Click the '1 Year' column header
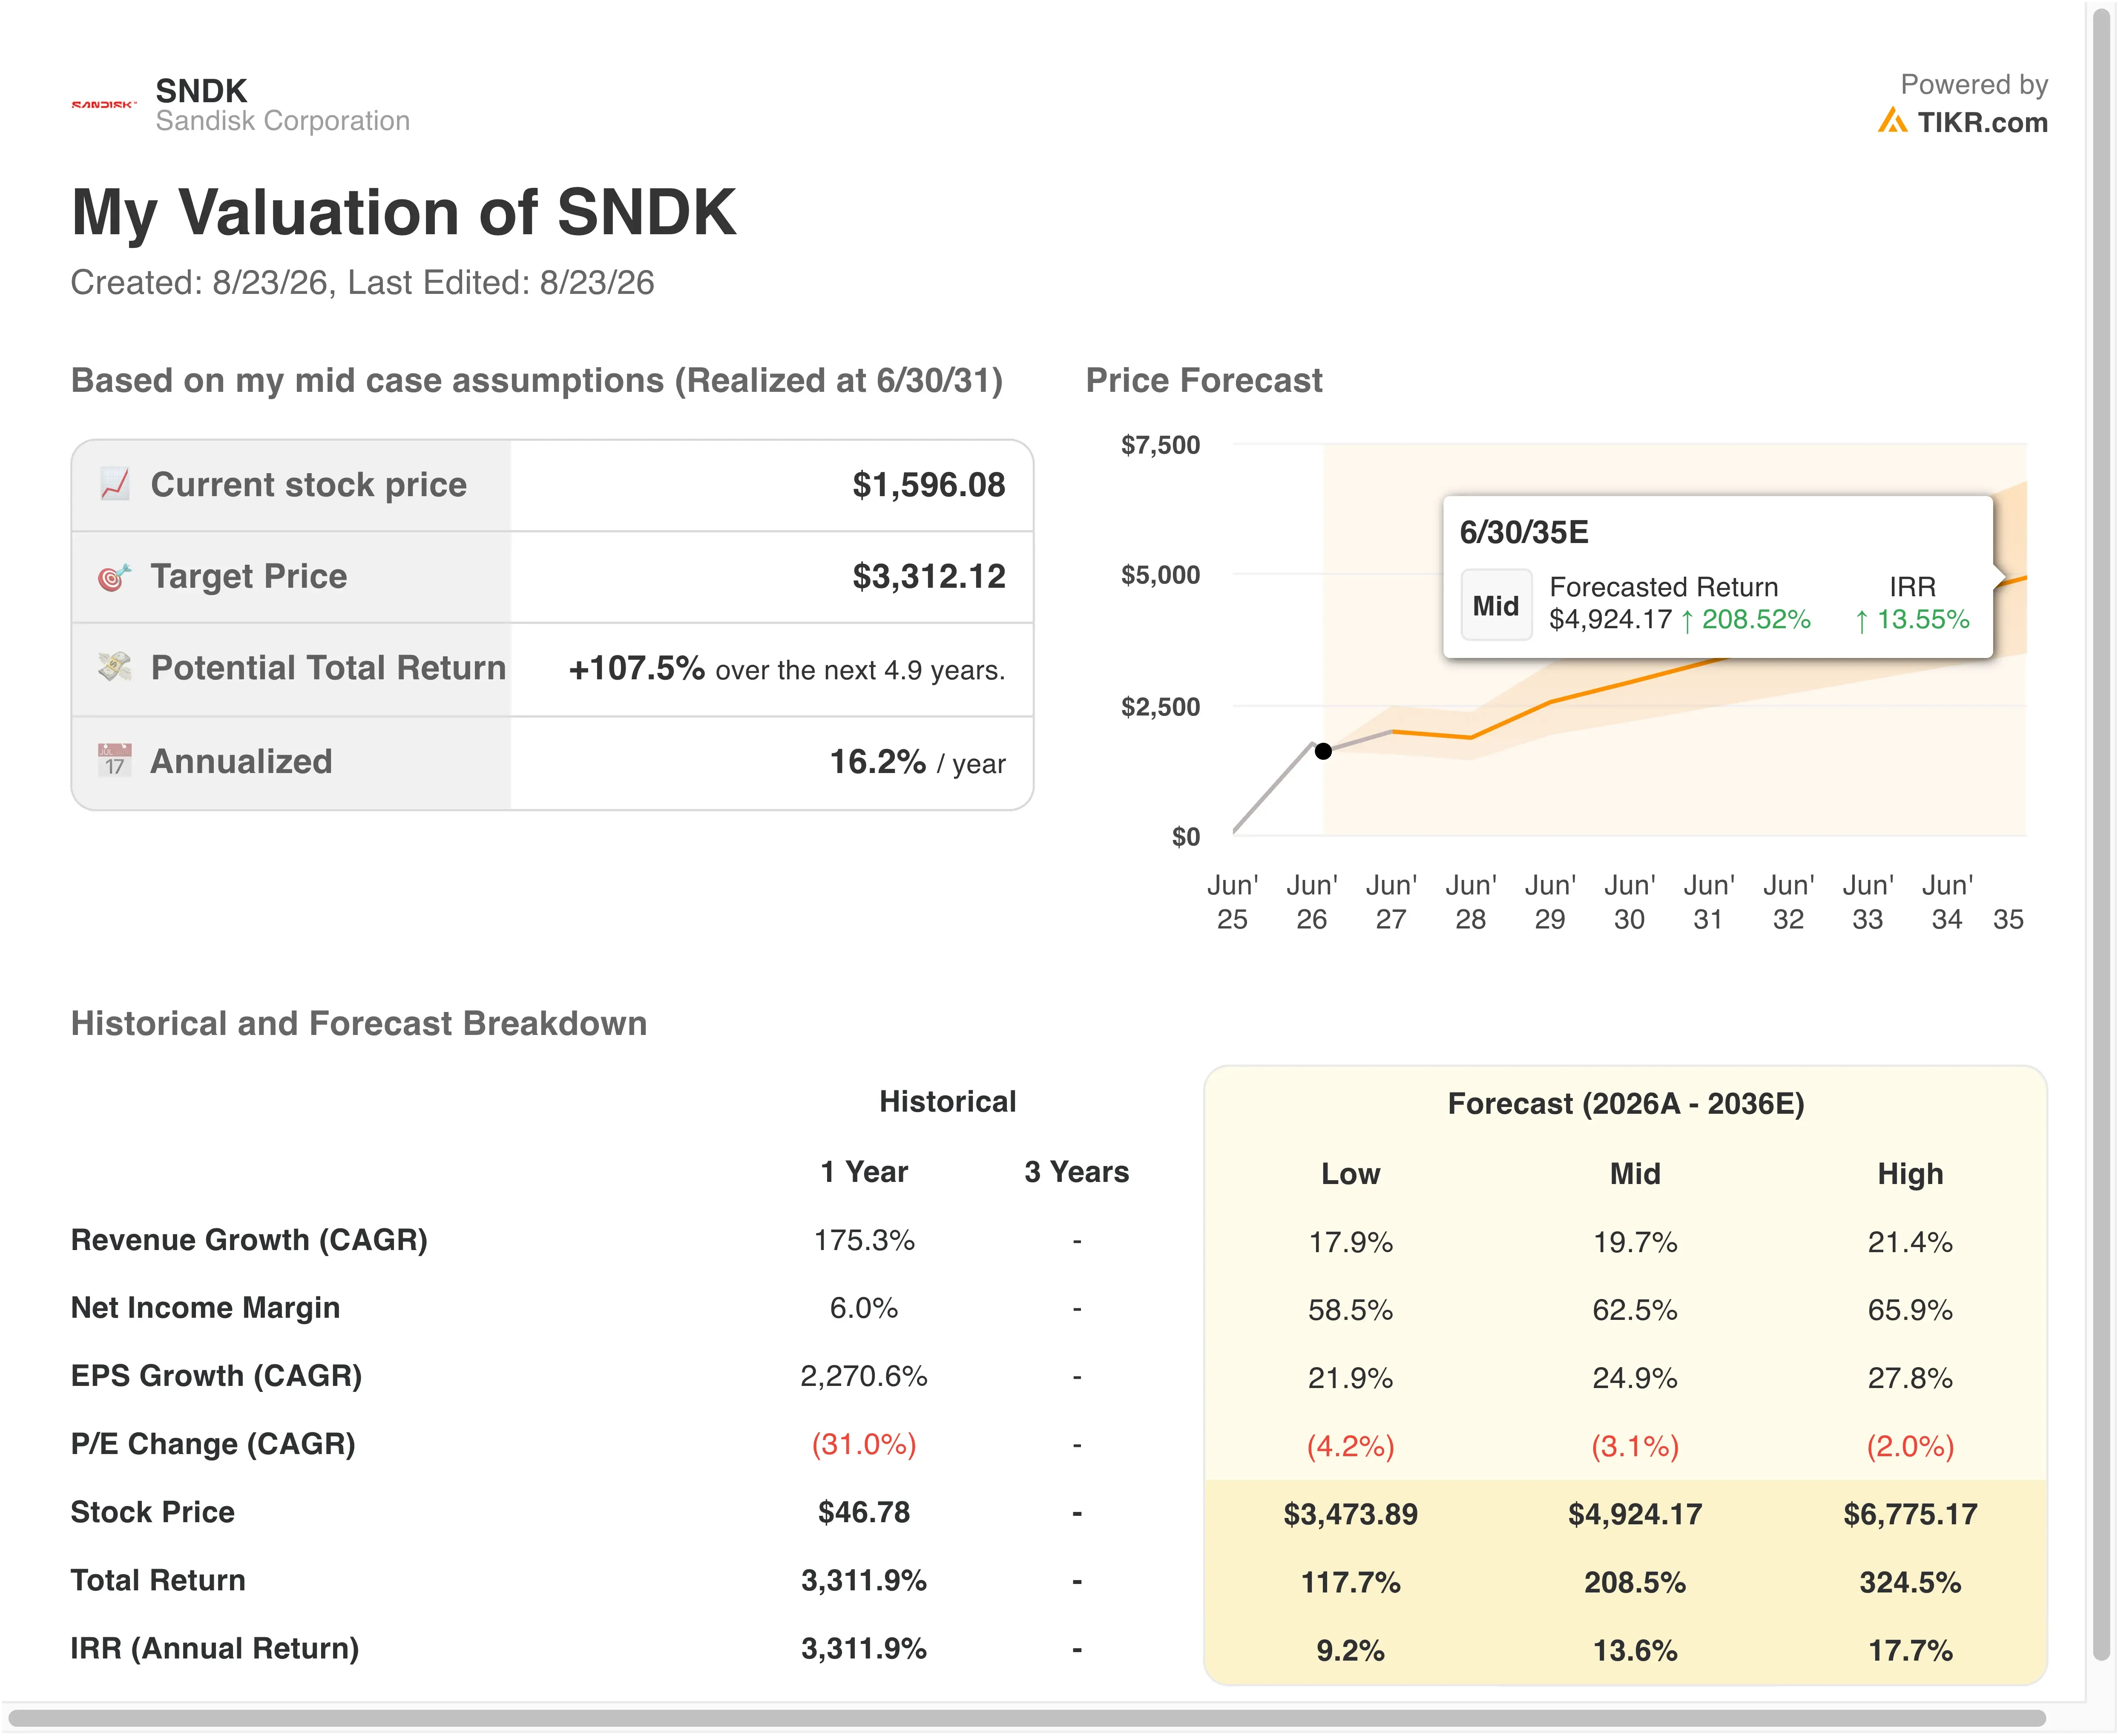Screen dimensions: 2118x1736 point(864,1172)
